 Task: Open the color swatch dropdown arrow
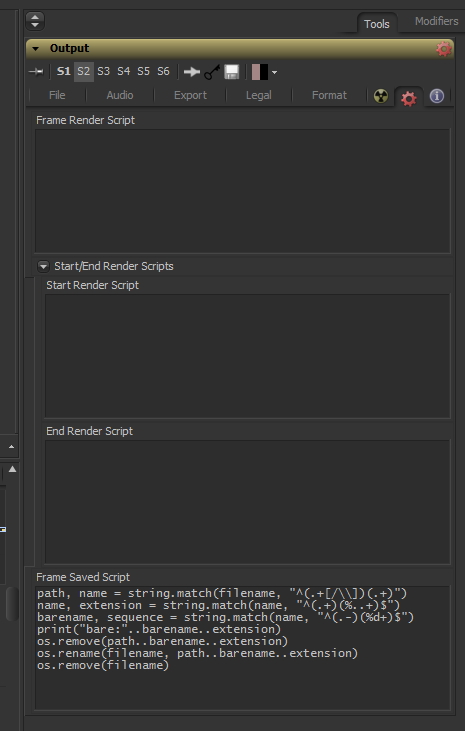pyautogui.click(x=274, y=72)
